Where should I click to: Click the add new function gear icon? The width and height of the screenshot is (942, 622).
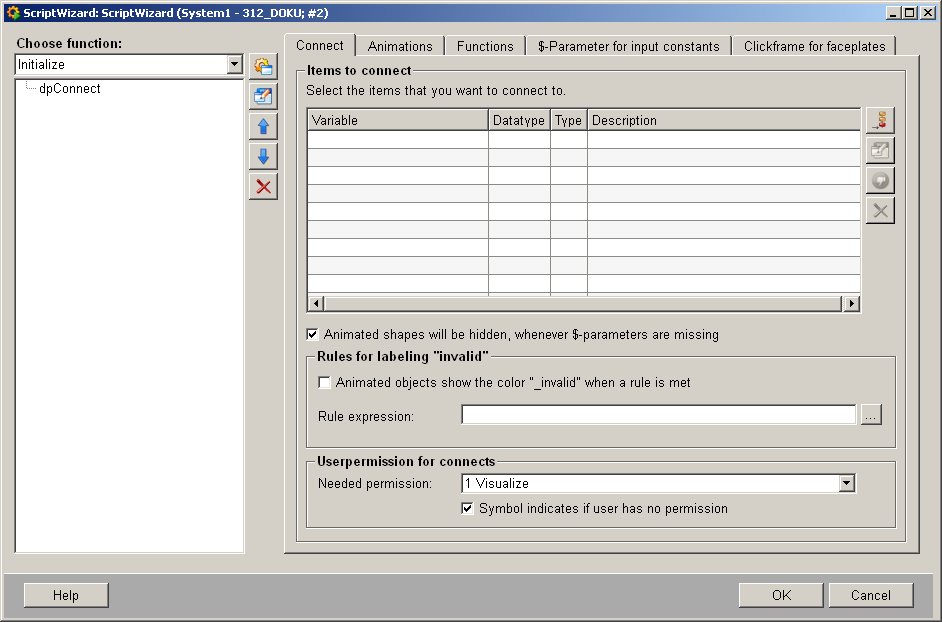(x=263, y=67)
